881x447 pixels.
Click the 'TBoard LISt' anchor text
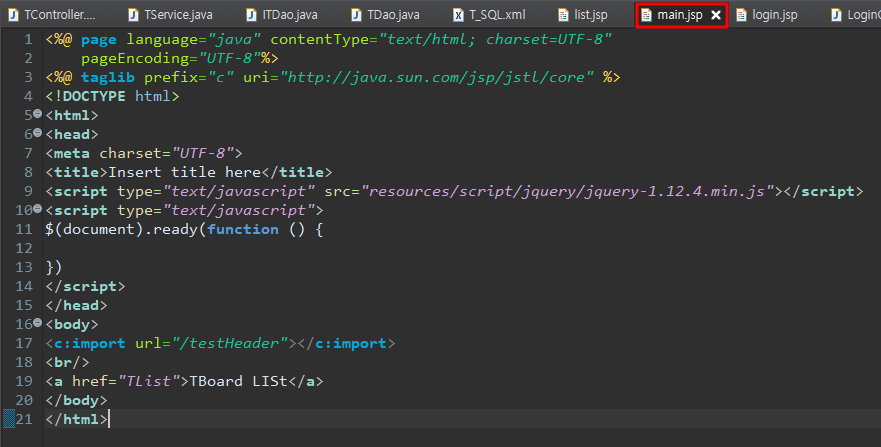[238, 381]
